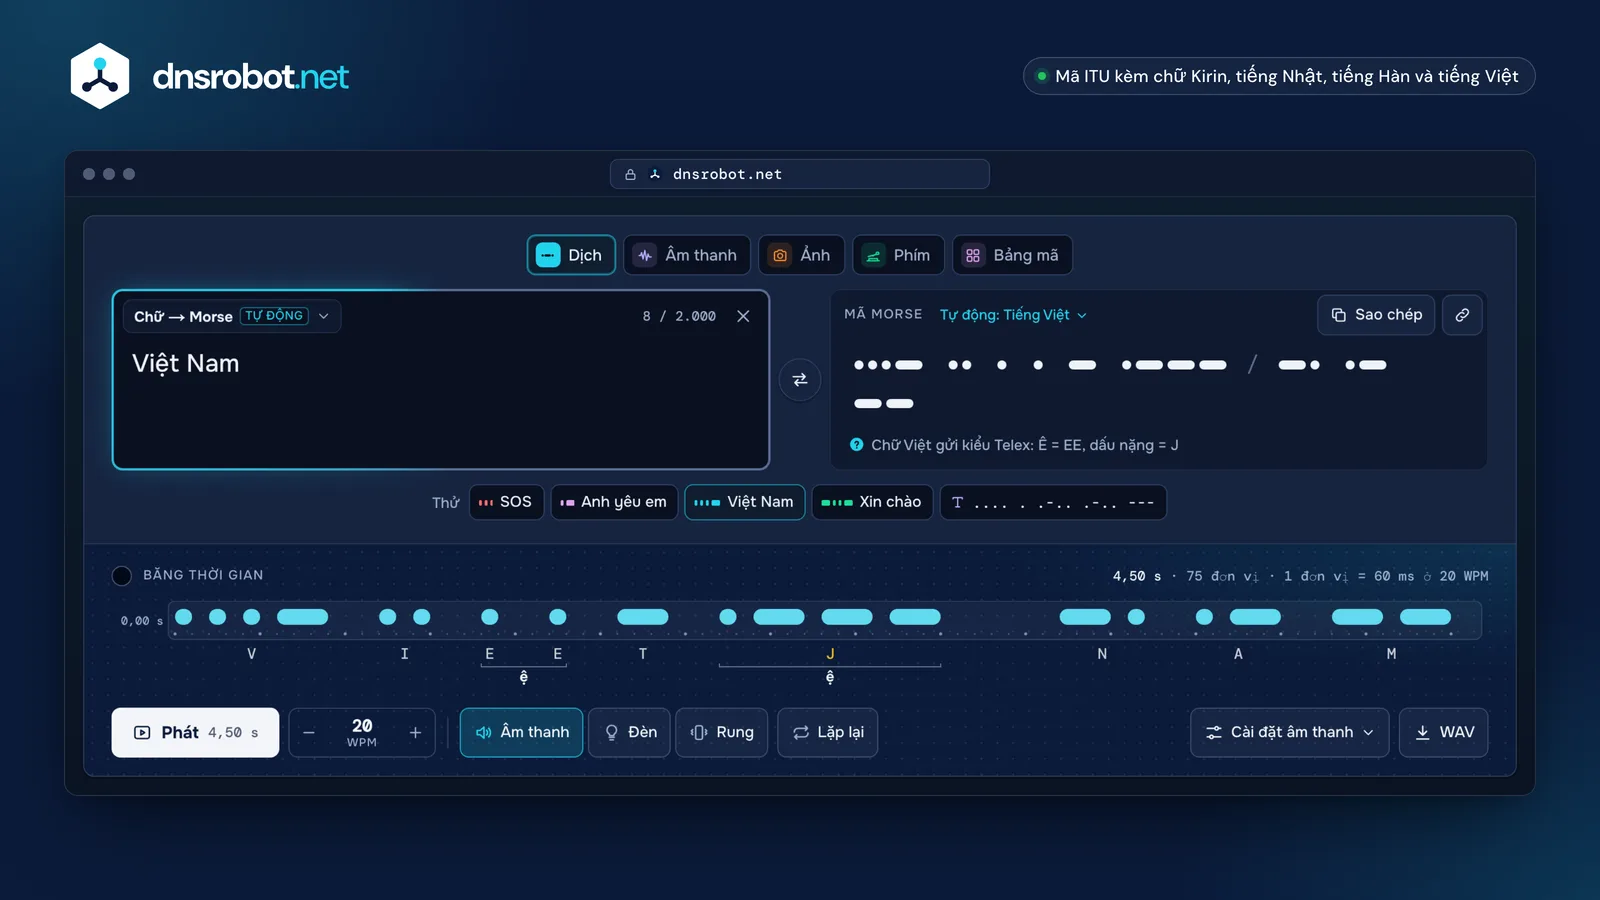Click the 8 / 2.000 character counter
This screenshot has width=1600, height=900.
coord(679,316)
